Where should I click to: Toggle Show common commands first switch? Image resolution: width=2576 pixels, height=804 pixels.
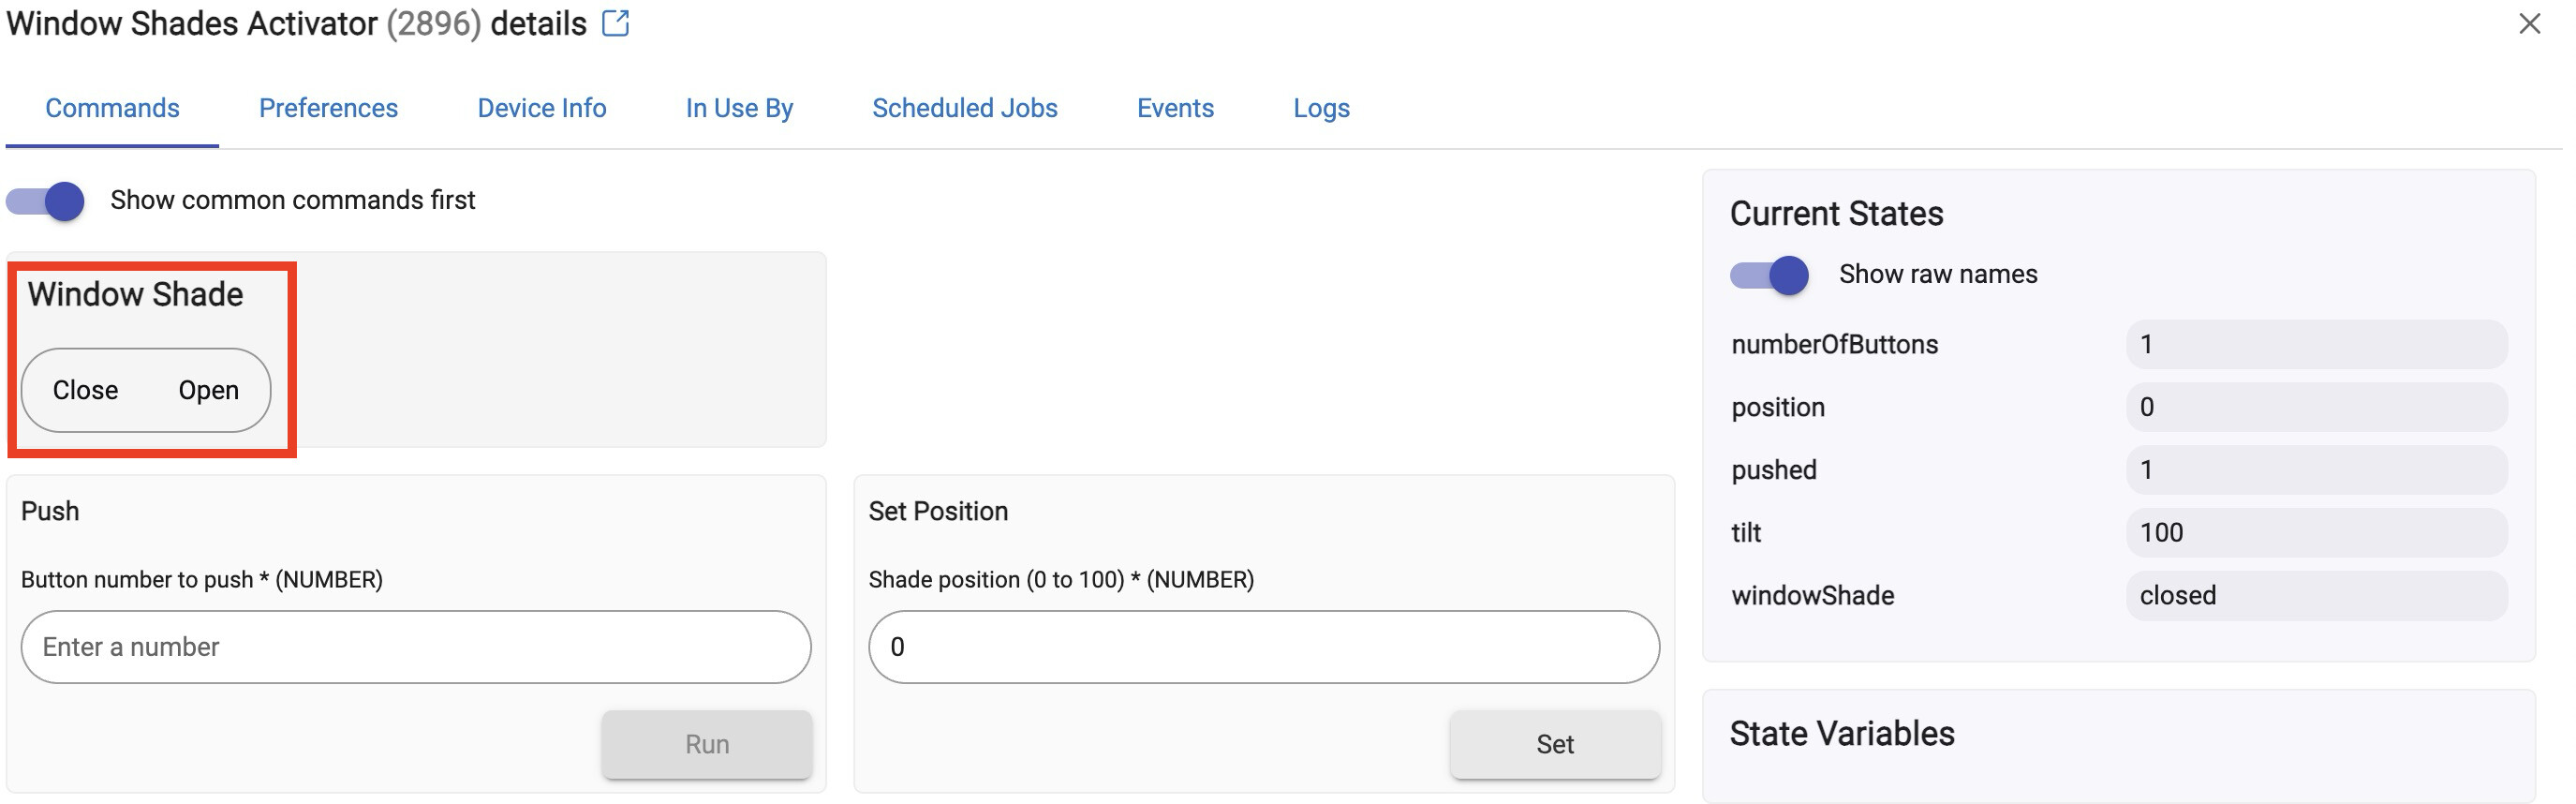45,201
